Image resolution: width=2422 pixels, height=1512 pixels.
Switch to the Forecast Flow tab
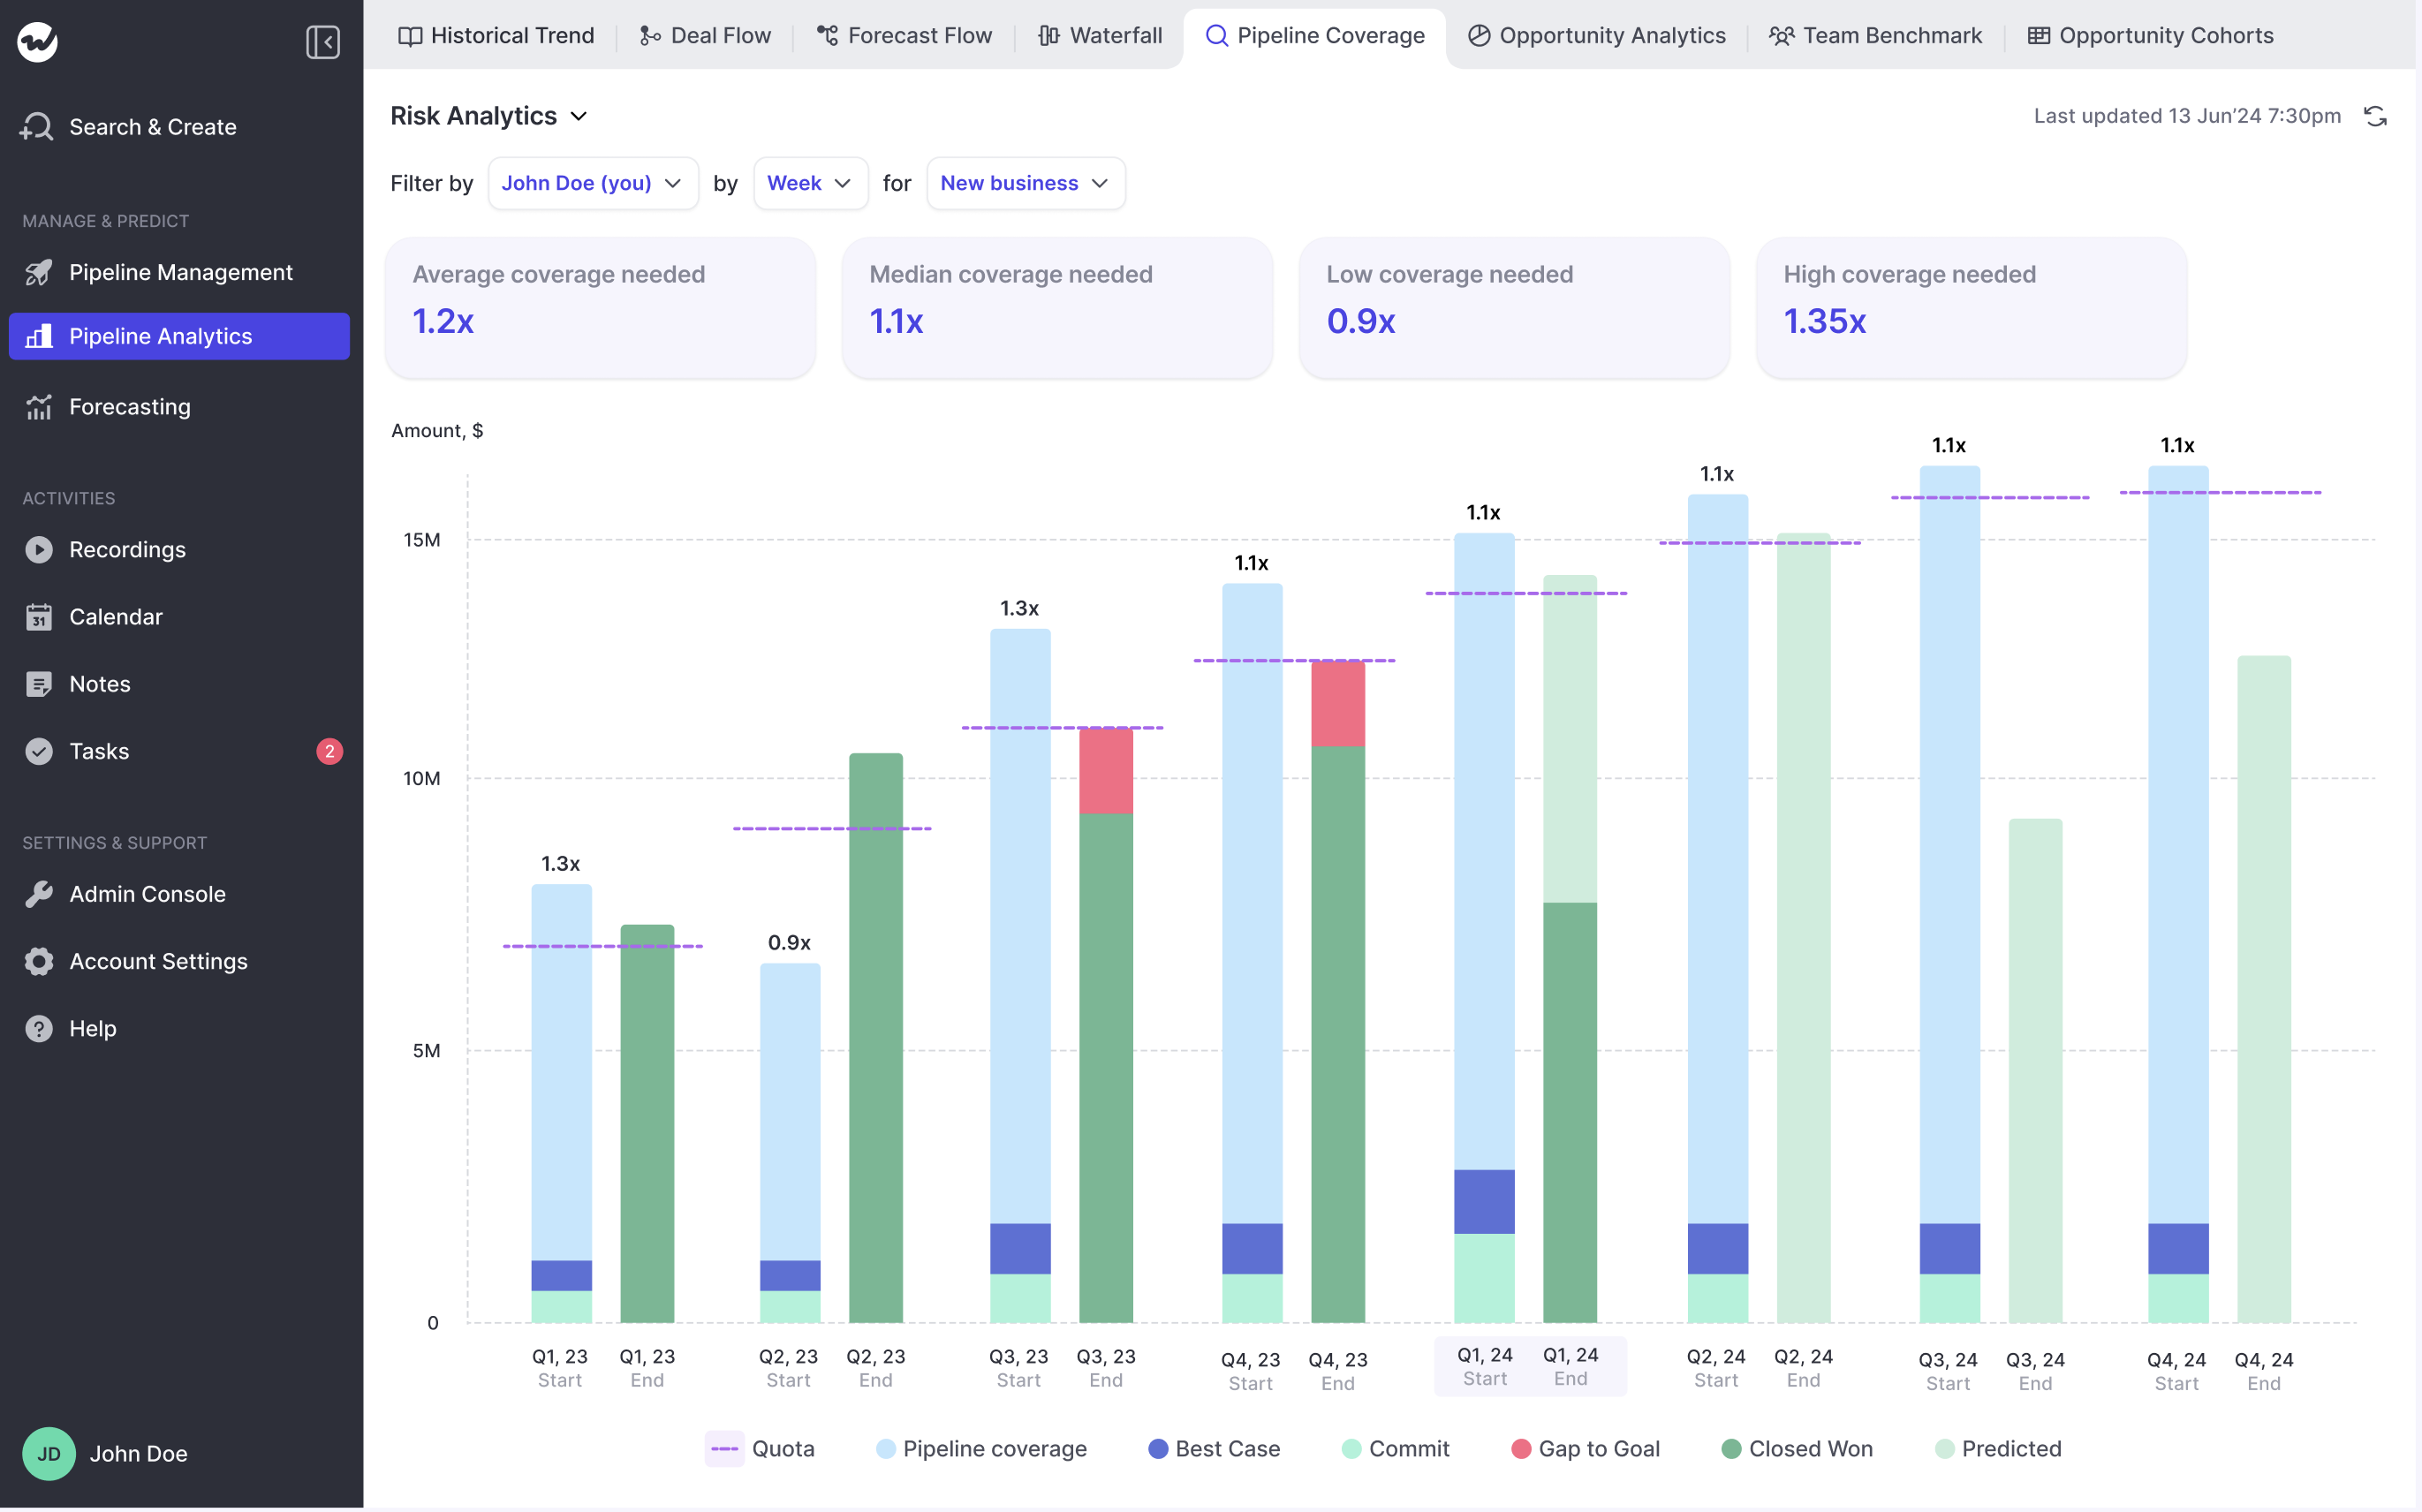coord(905,36)
